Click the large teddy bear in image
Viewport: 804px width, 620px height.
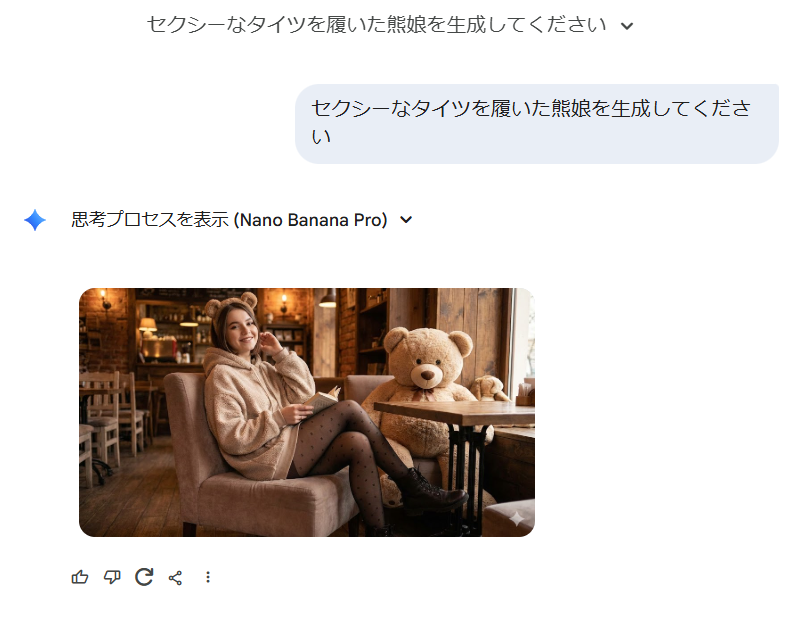[427, 392]
